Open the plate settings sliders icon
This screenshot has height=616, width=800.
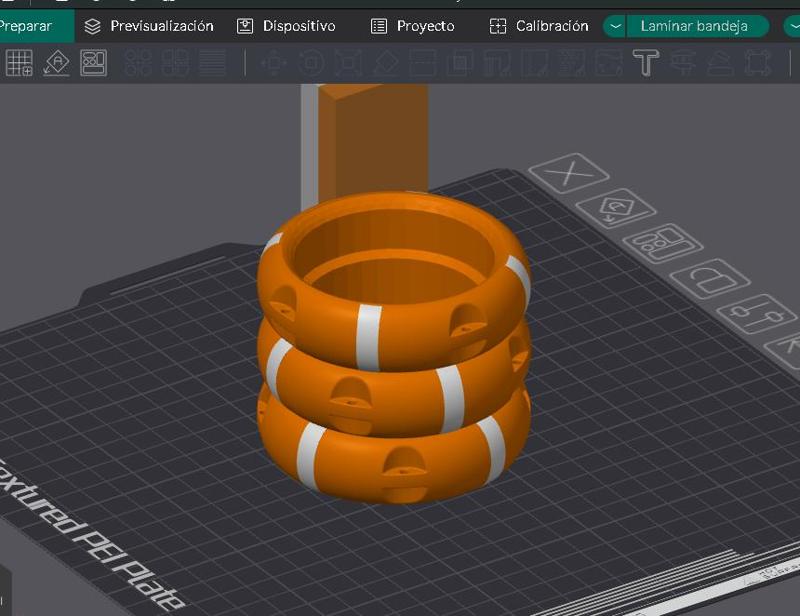pyautogui.click(x=757, y=314)
